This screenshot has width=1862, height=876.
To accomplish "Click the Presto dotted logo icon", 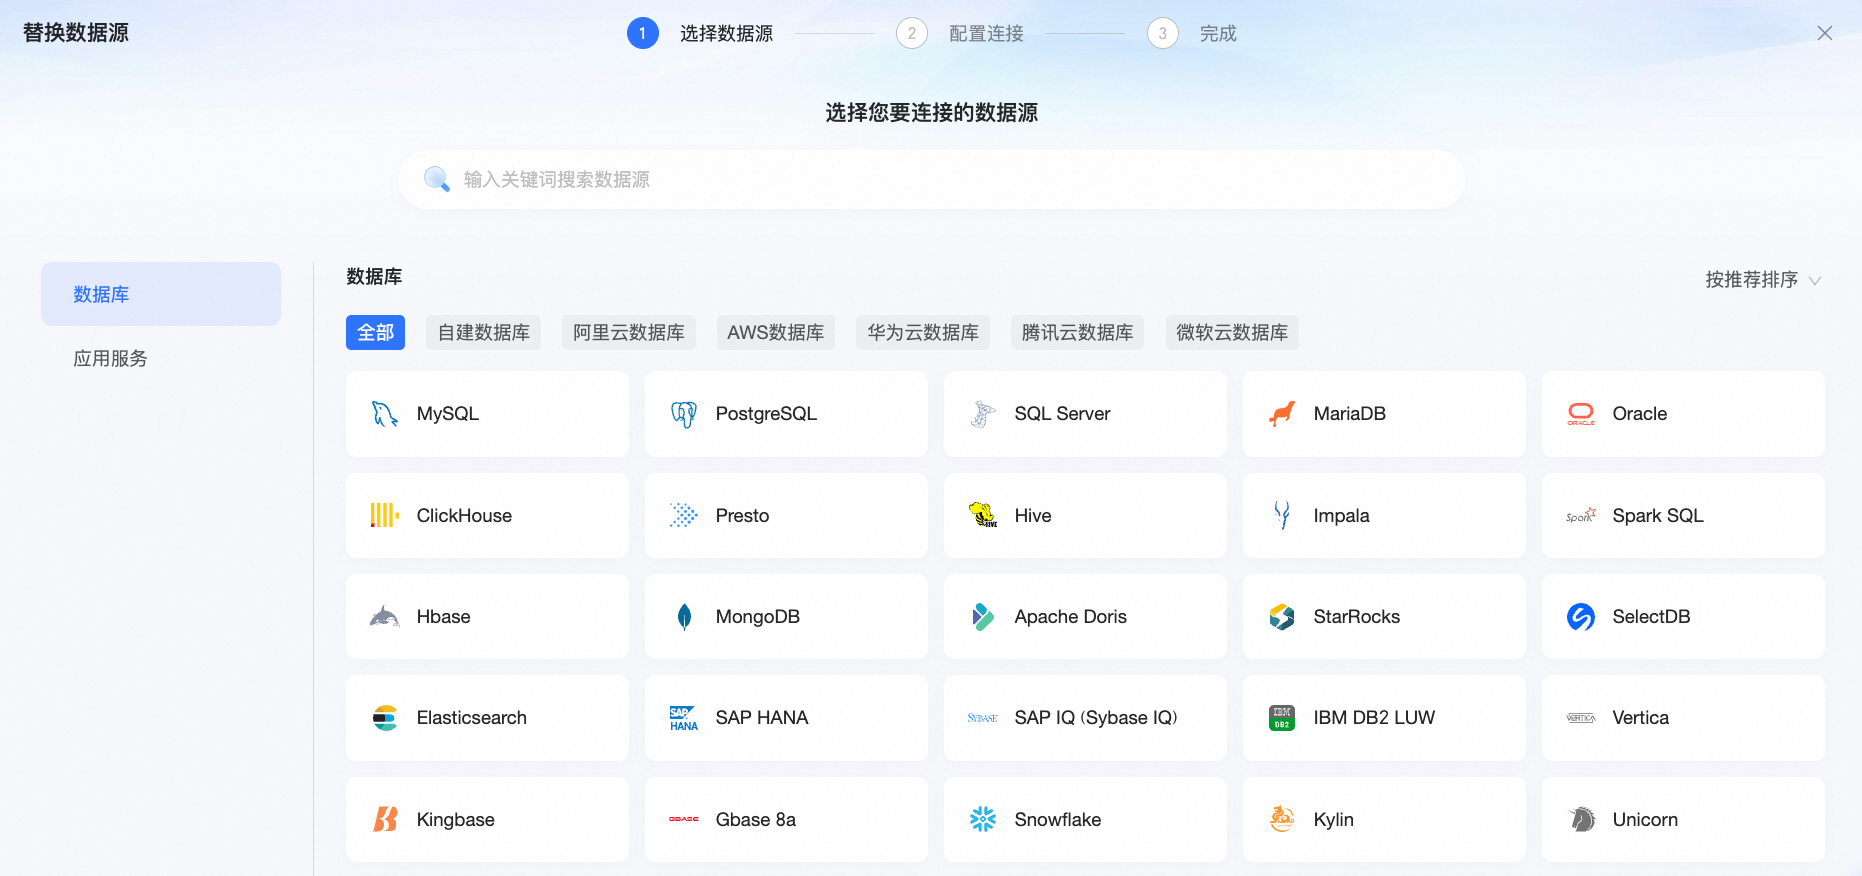I will (x=684, y=516).
